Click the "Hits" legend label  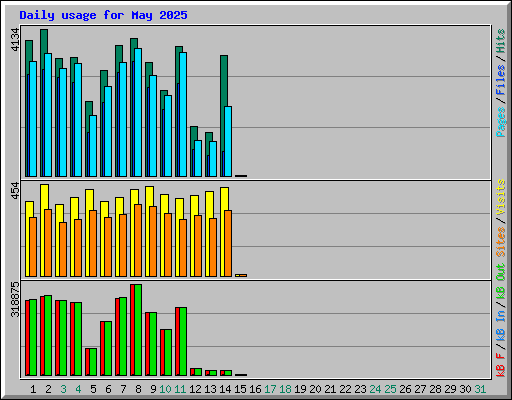point(501,41)
